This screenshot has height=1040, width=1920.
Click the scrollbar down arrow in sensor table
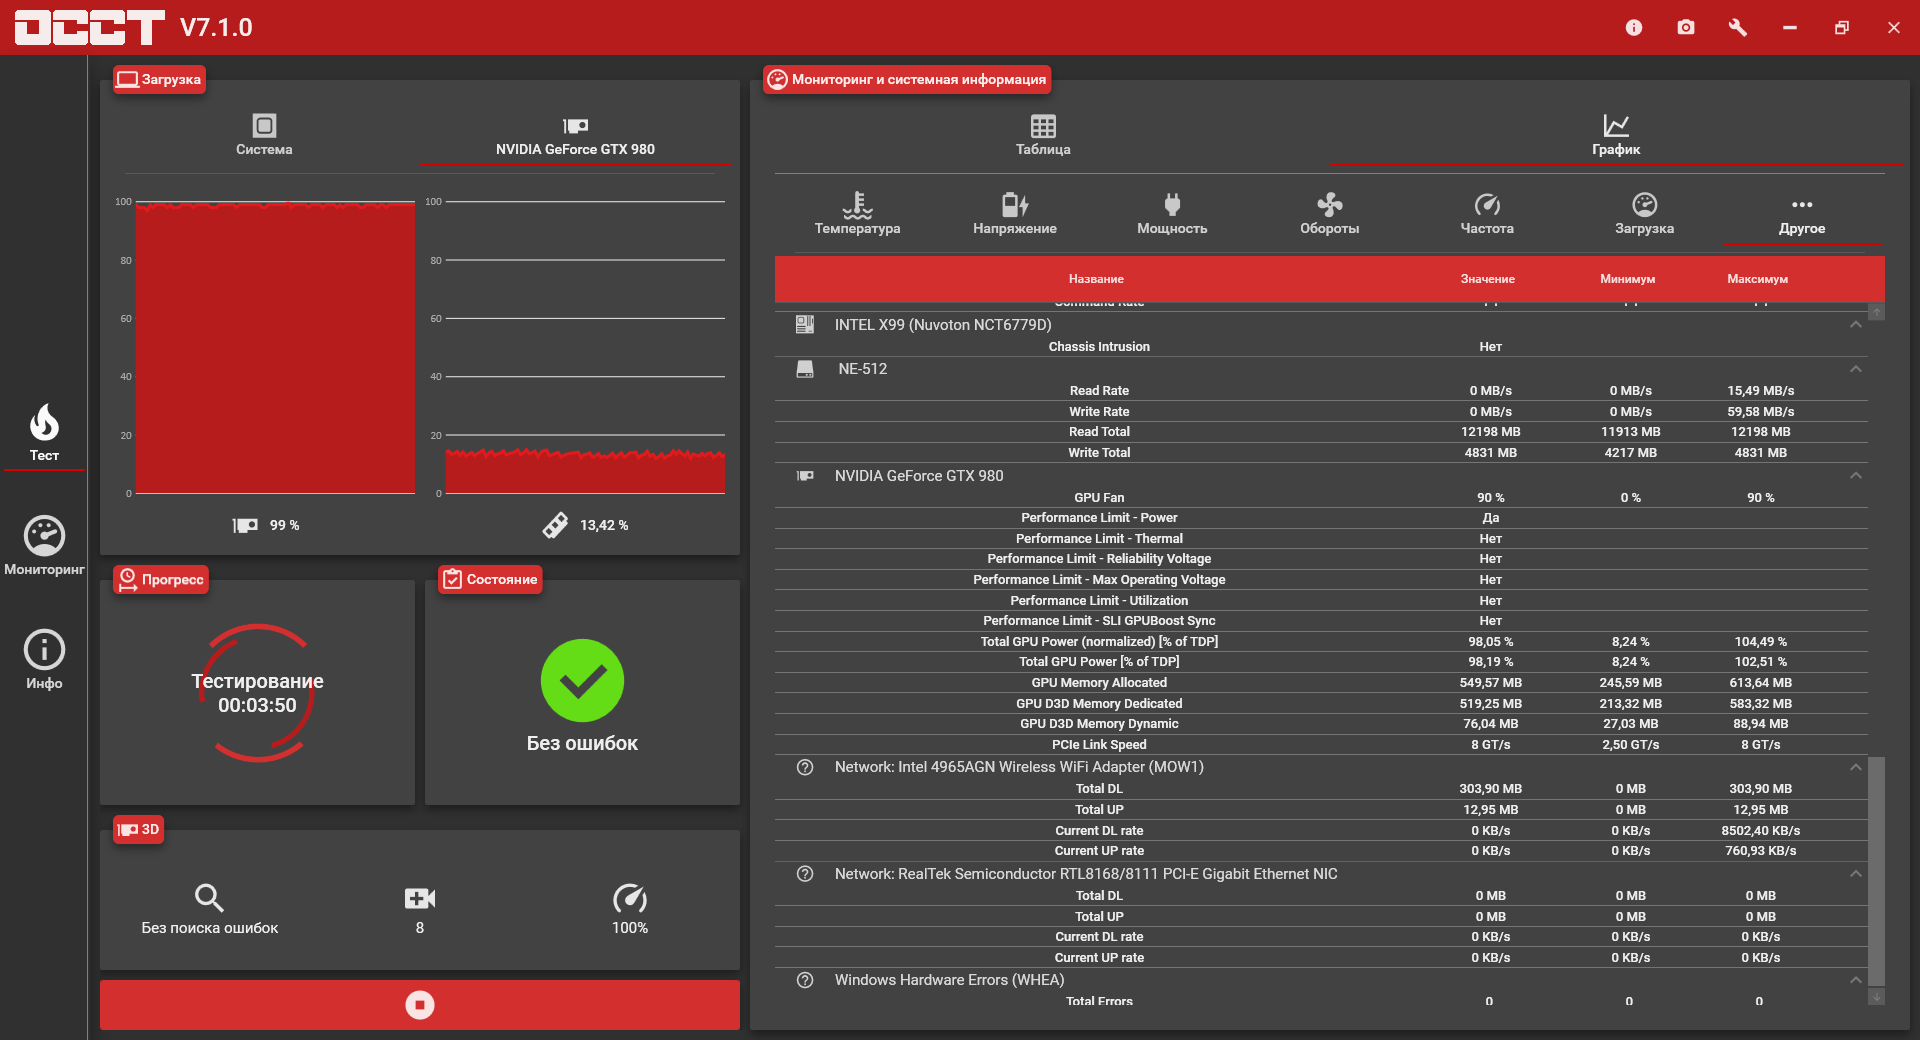(x=1877, y=997)
